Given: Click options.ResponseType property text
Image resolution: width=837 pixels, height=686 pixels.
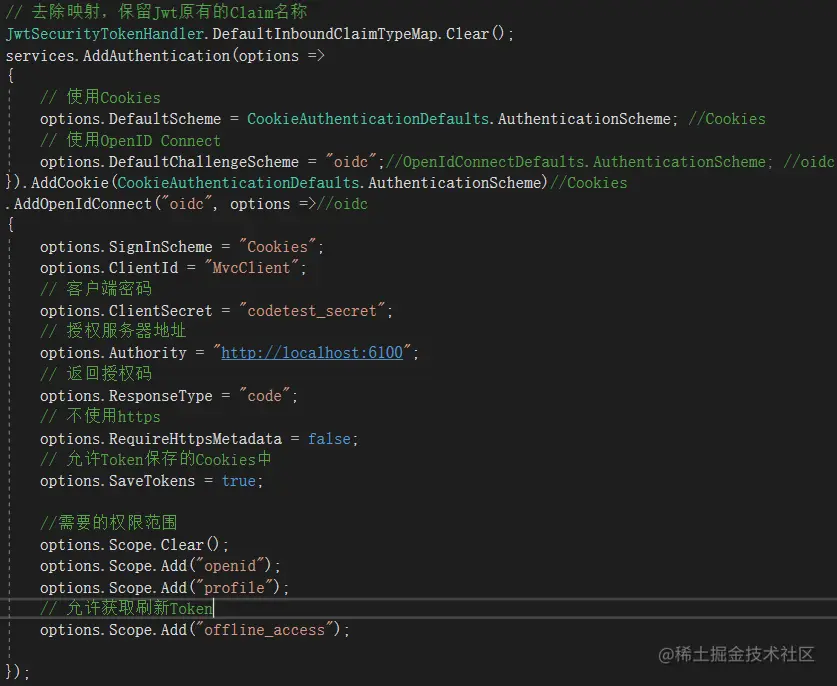Looking at the screenshot, I should [x=126, y=396].
